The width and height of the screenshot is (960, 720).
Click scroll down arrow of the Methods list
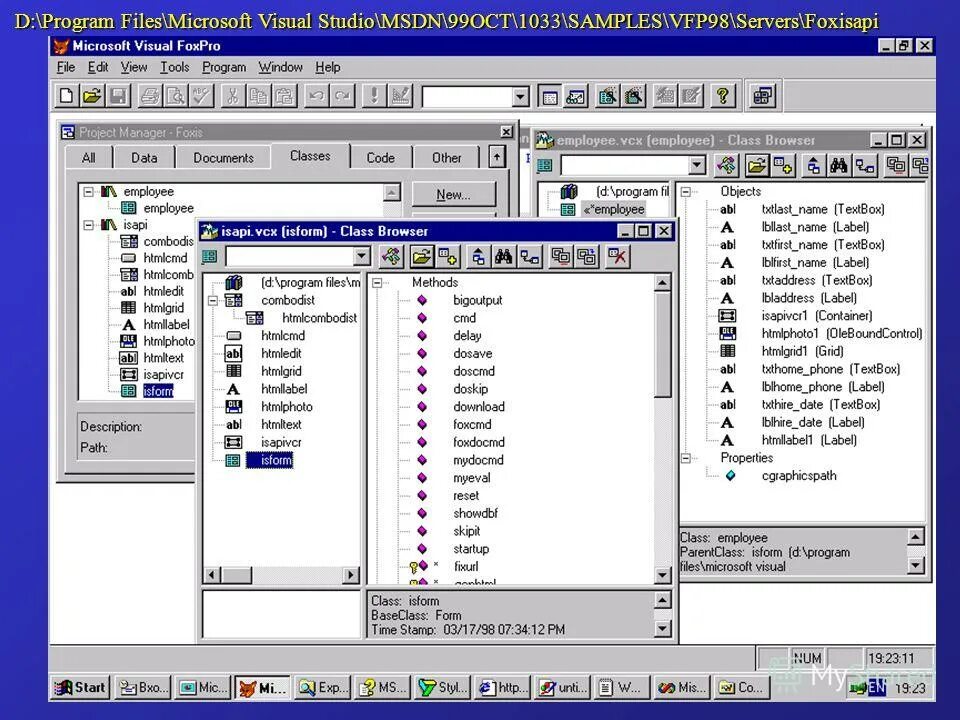[x=662, y=575]
